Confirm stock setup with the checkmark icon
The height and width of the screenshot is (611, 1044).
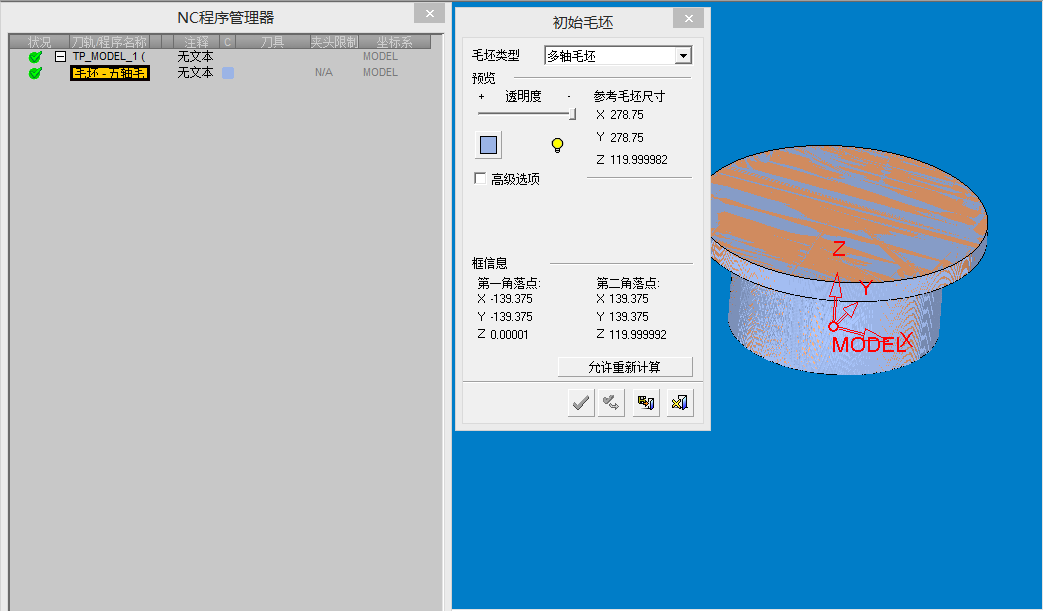(x=580, y=402)
